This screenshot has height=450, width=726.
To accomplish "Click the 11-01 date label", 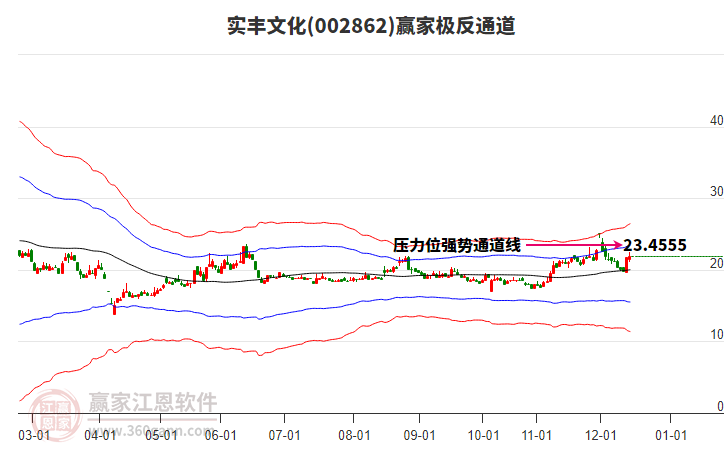I will 537,436.
